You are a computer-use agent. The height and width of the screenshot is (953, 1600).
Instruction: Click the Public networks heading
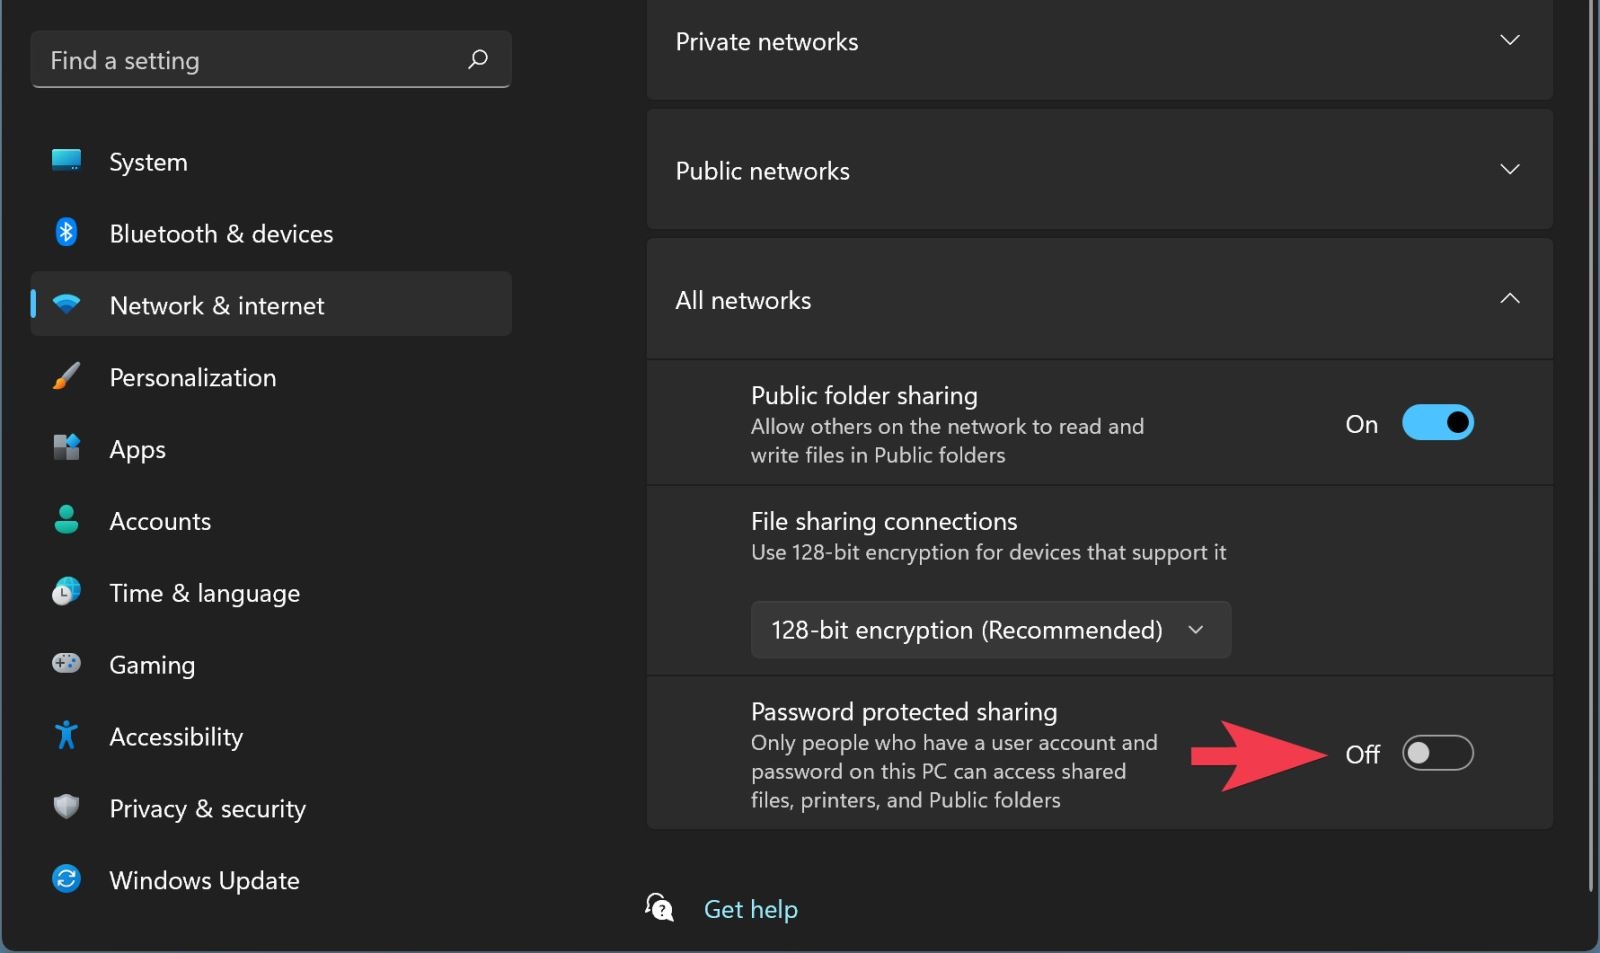763,171
